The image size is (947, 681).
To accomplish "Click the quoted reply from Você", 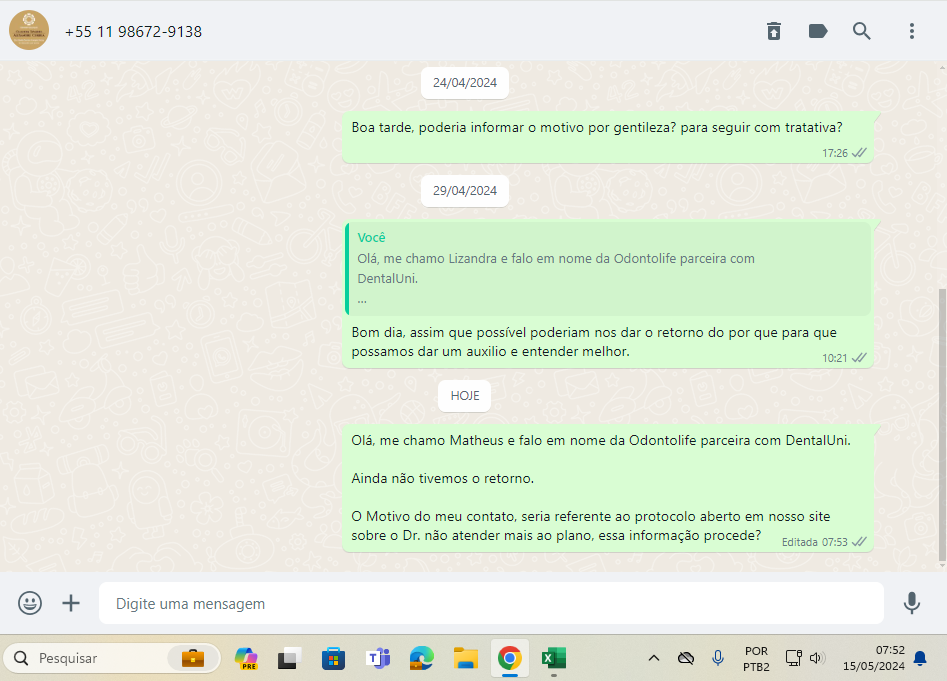I will pyautogui.click(x=608, y=269).
